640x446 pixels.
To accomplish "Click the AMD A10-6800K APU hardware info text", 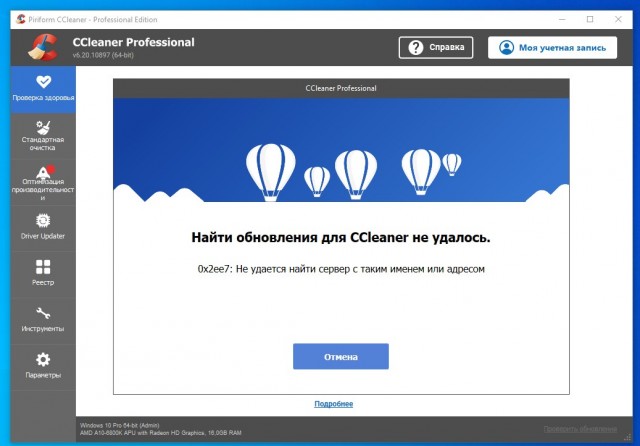I will 160,433.
